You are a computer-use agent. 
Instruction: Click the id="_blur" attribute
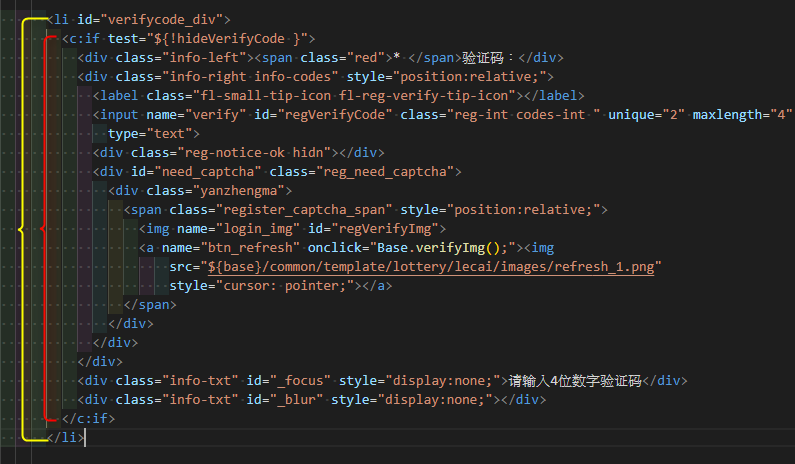[x=284, y=400]
